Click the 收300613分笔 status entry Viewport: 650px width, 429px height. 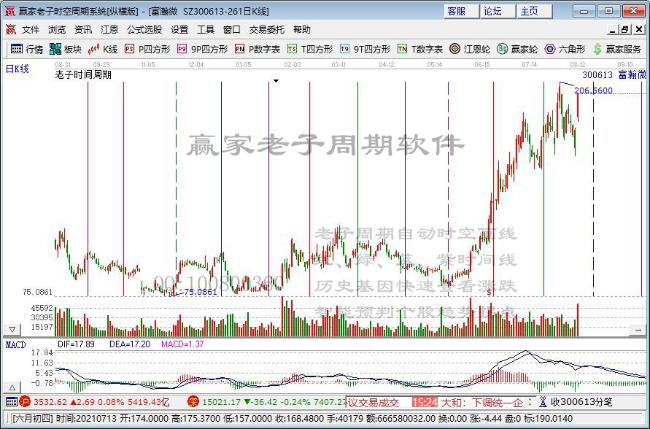click(x=581, y=402)
